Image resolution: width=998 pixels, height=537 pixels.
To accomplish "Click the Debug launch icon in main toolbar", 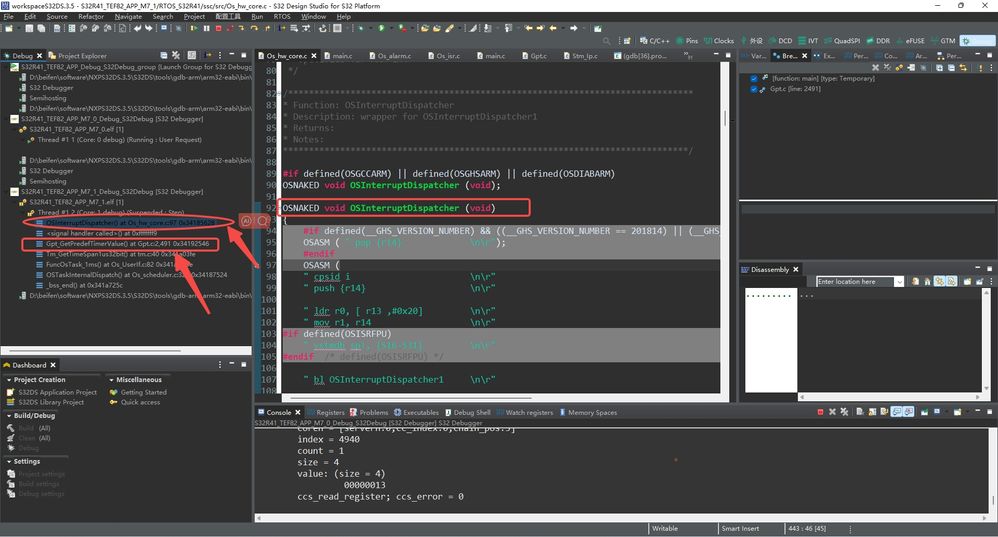I will coord(360,28).
